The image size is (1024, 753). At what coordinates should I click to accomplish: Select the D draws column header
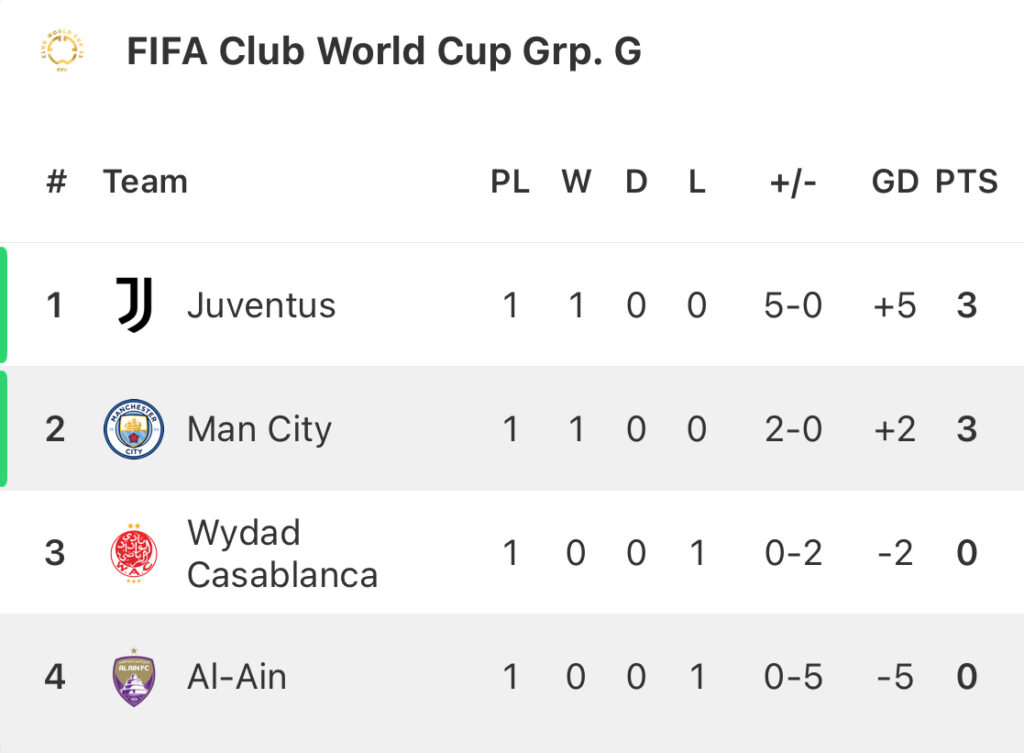(x=636, y=182)
